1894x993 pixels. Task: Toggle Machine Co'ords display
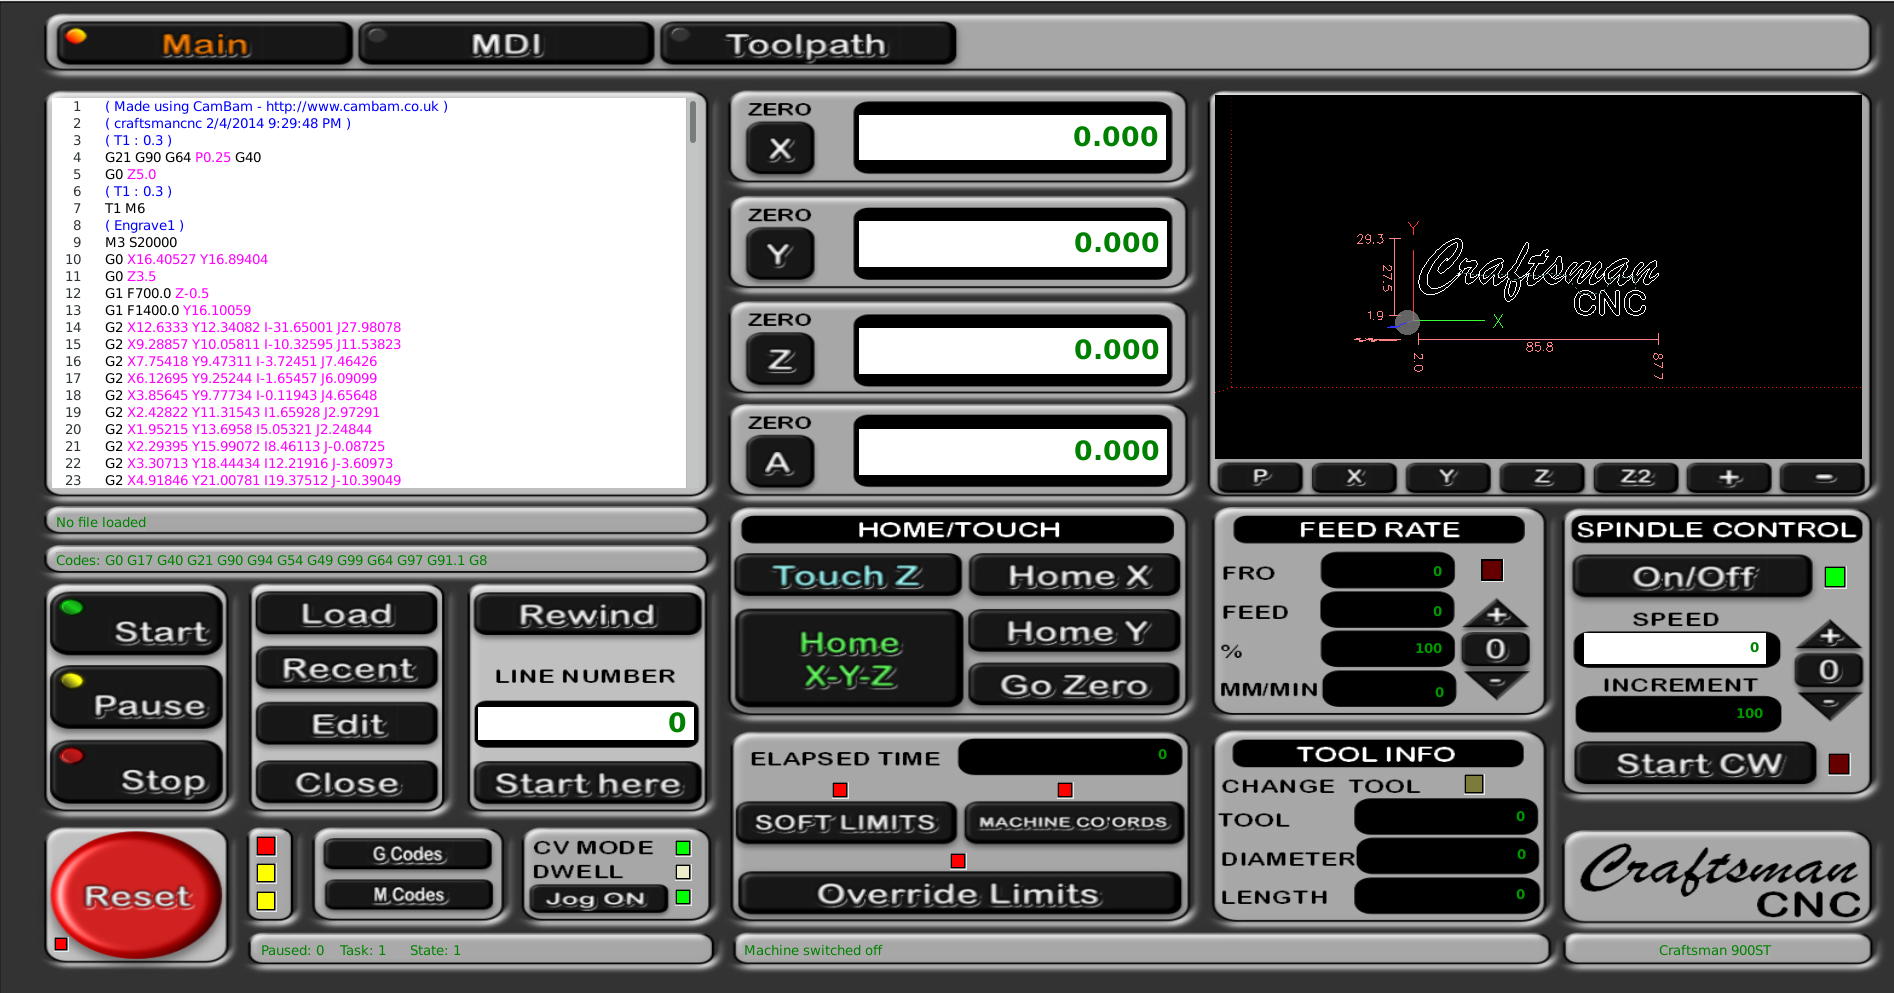pyautogui.click(x=1073, y=822)
